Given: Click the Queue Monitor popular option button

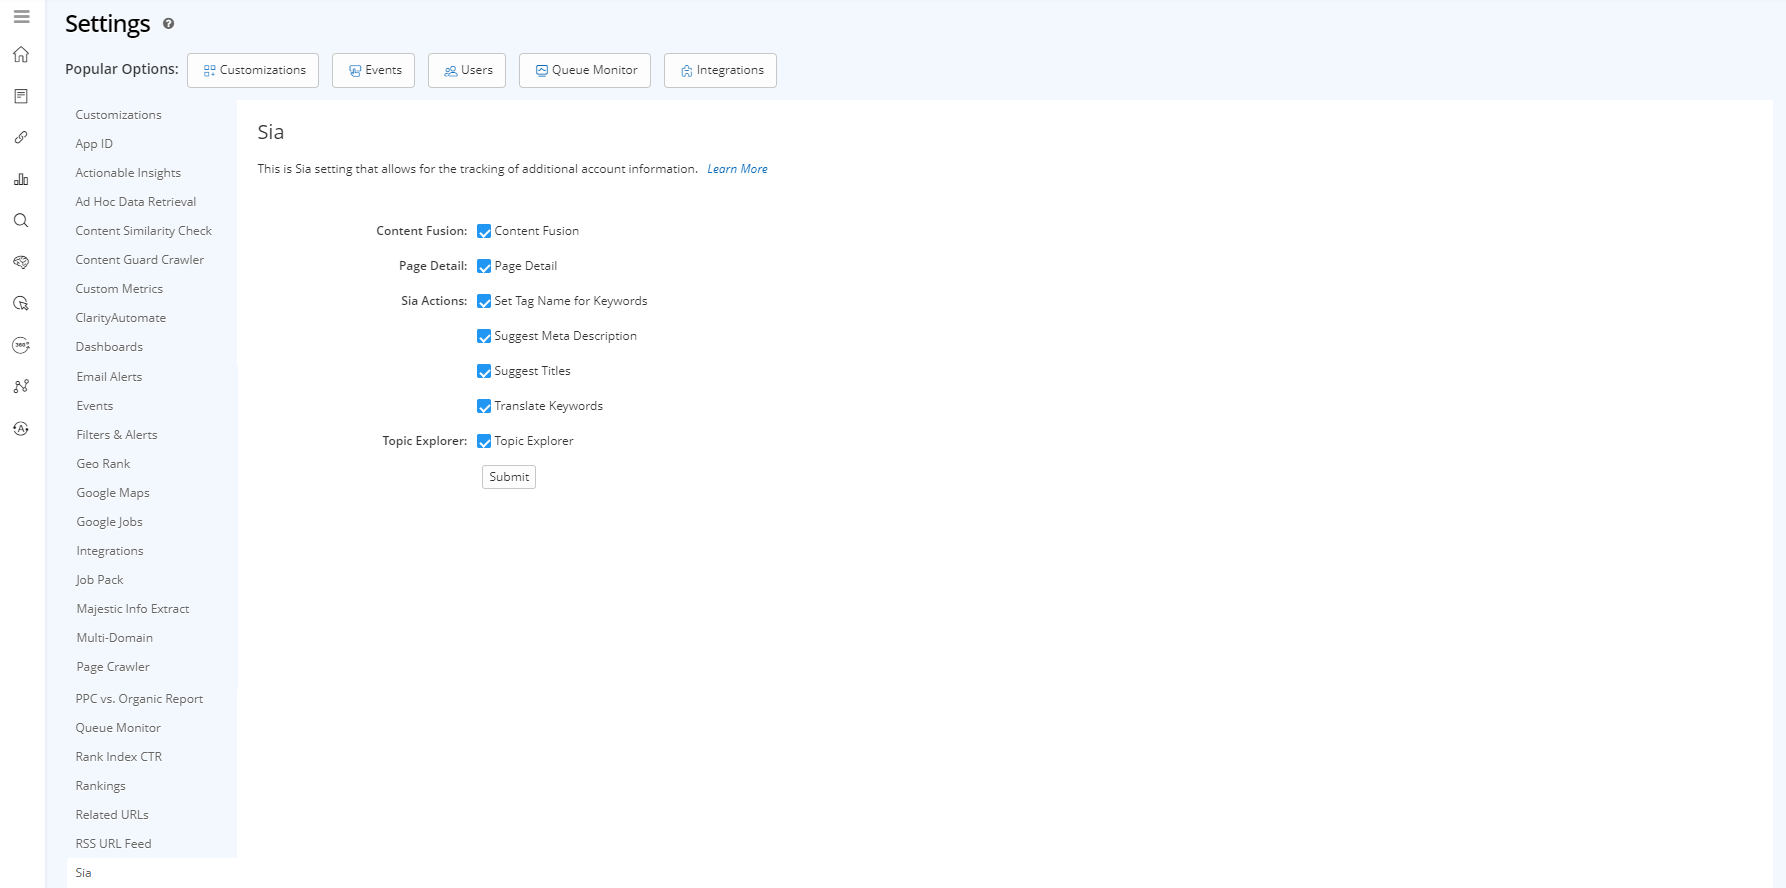Looking at the screenshot, I should coord(585,71).
